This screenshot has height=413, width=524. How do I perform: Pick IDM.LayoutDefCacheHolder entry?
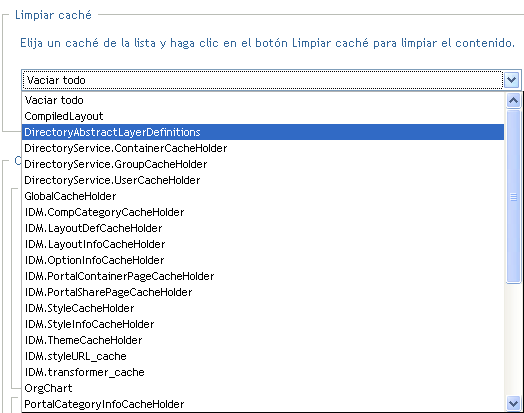(263, 229)
